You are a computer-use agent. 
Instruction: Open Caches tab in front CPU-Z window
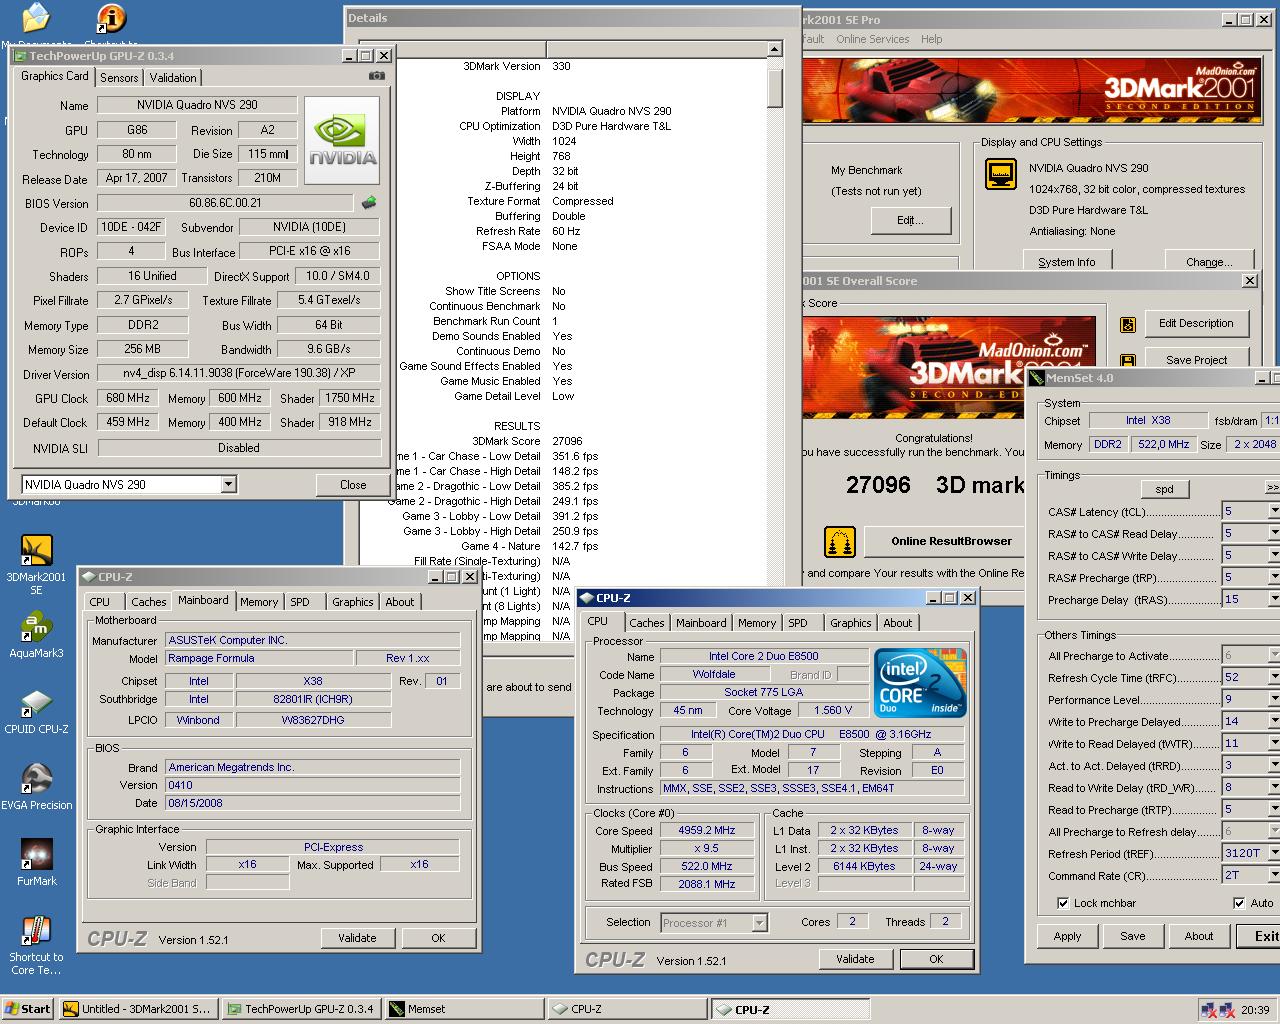pos(646,623)
